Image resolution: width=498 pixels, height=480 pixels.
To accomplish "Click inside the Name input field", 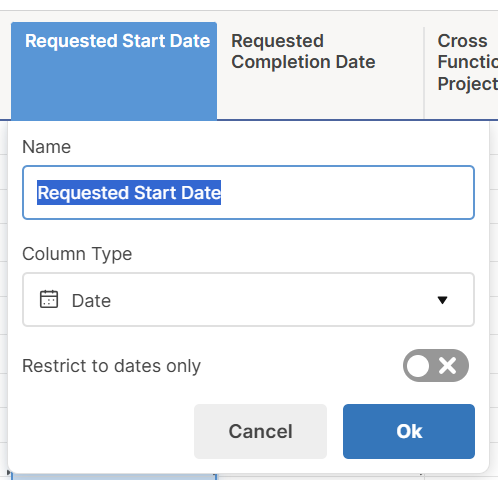I will (x=248, y=193).
